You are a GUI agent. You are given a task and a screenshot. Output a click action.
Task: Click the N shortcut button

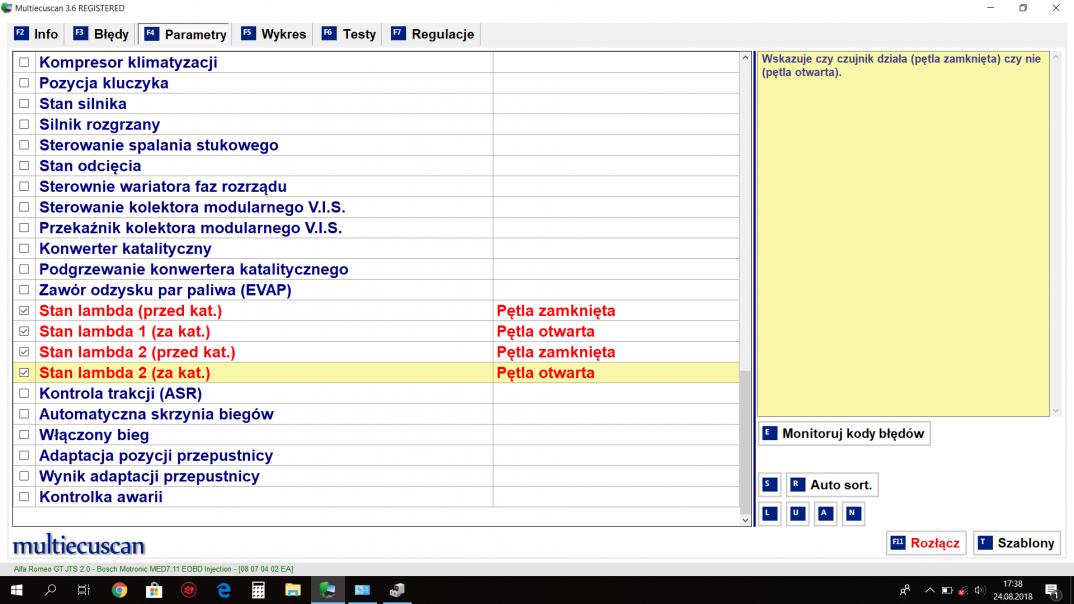click(x=852, y=514)
